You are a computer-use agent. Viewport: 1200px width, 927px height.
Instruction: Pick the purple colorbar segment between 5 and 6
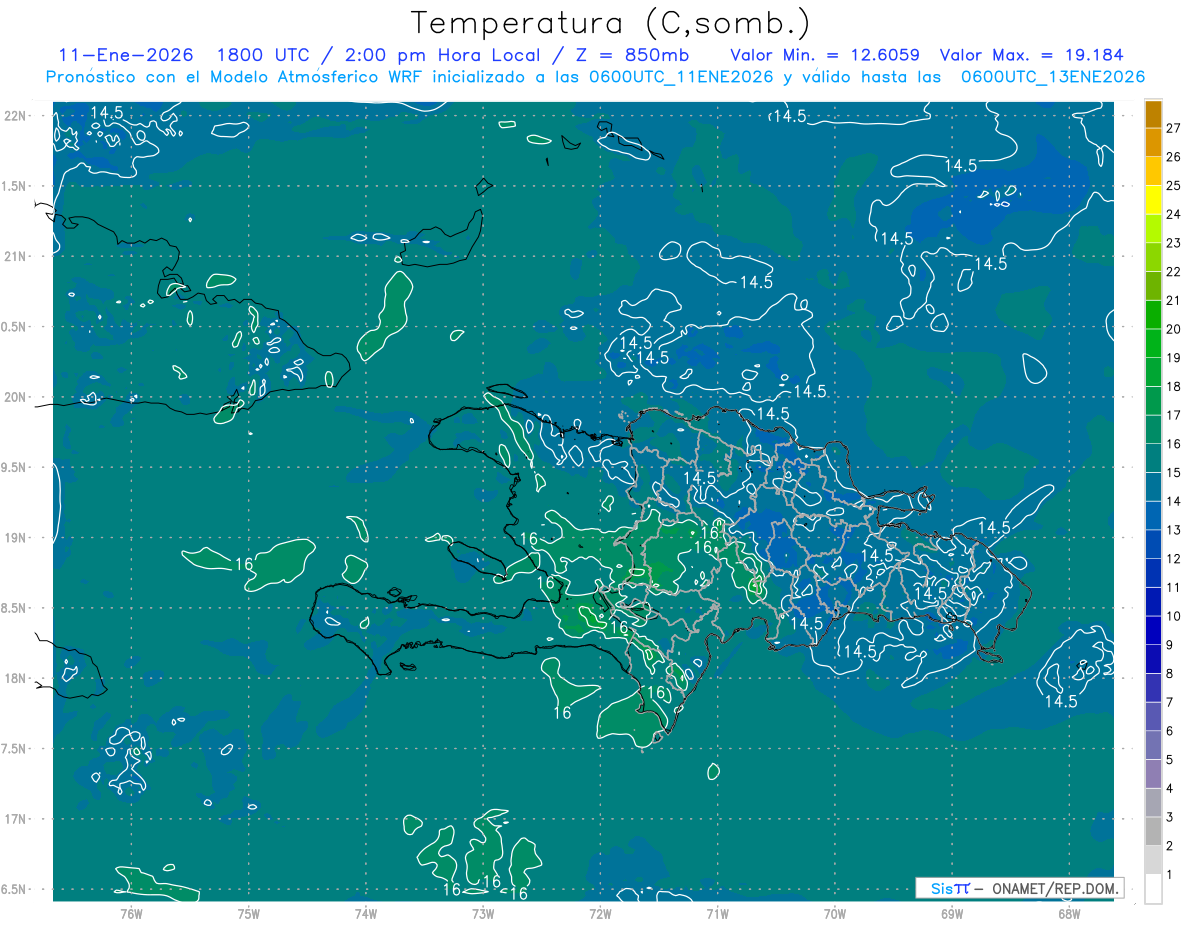[1153, 745]
